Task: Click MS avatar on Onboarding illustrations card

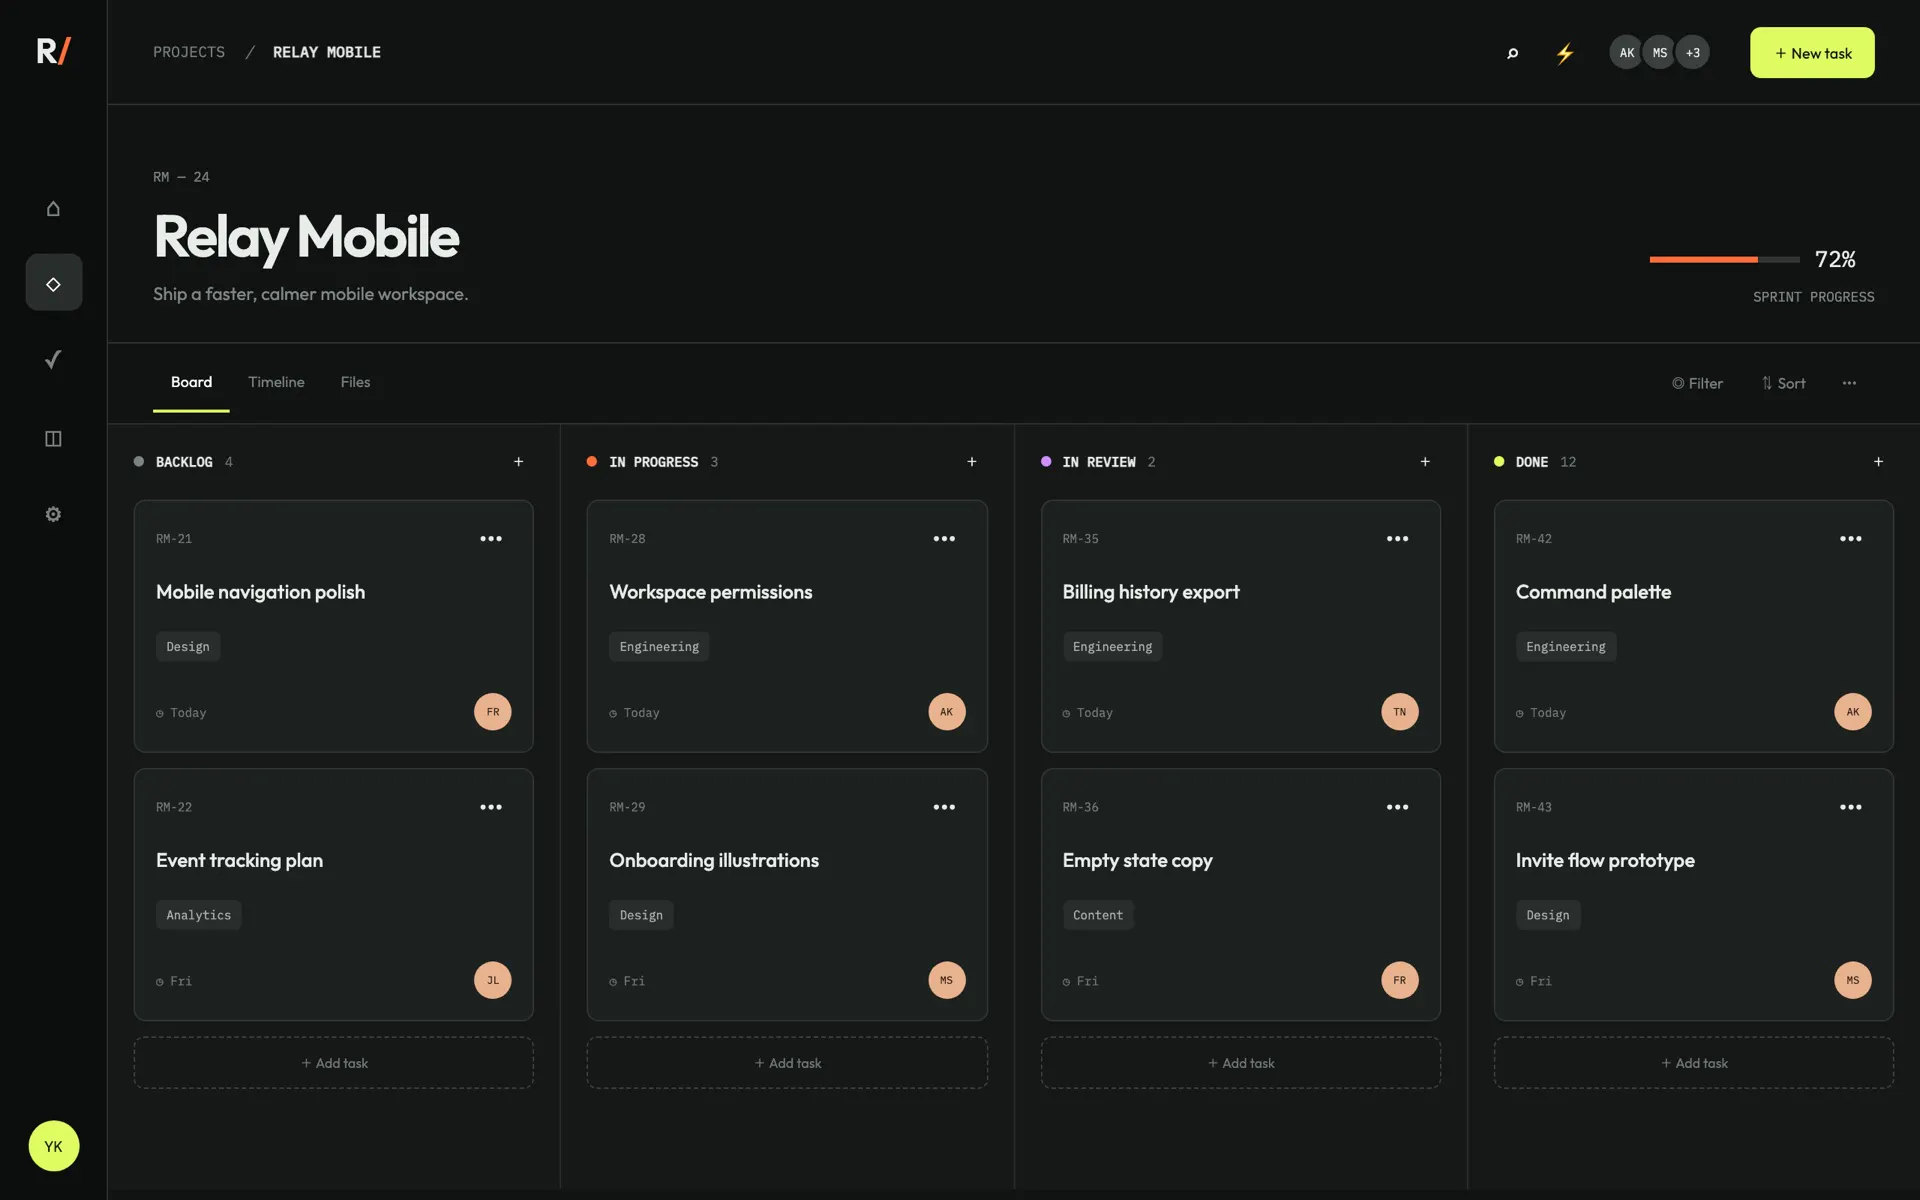Action: pos(947,980)
